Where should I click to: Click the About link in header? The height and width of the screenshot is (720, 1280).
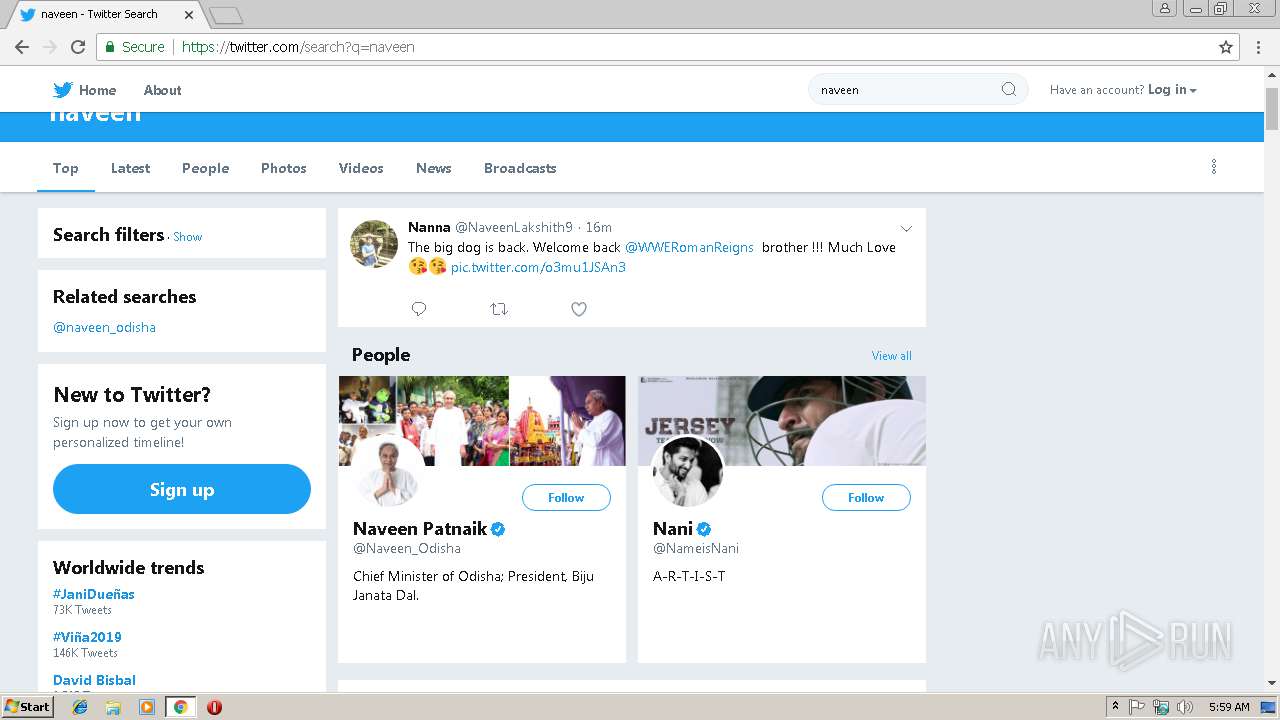click(162, 90)
